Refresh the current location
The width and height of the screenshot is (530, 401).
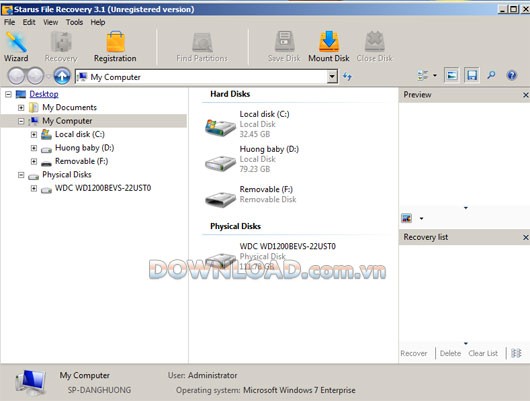347,76
